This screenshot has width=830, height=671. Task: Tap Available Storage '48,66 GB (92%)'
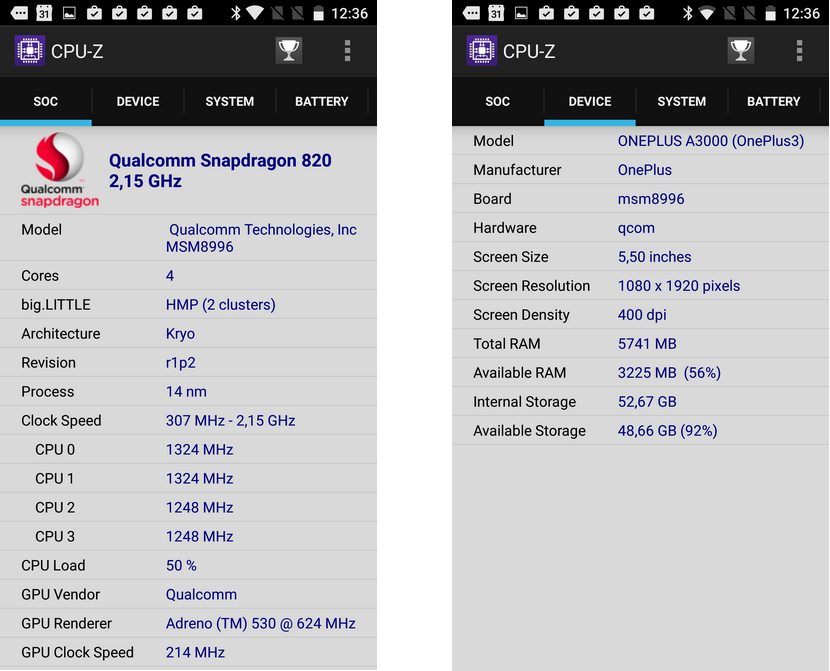pyautogui.click(x=667, y=431)
